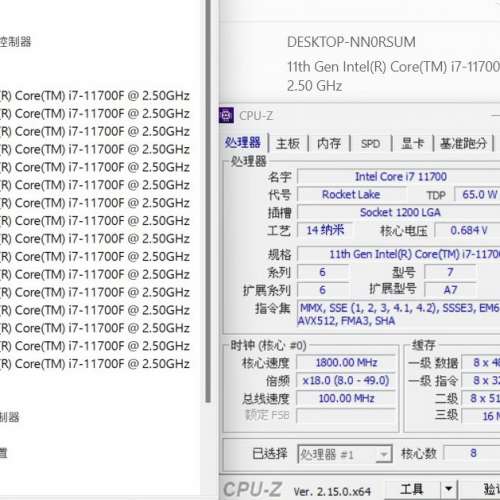Open the 主板 tab

tap(288, 144)
